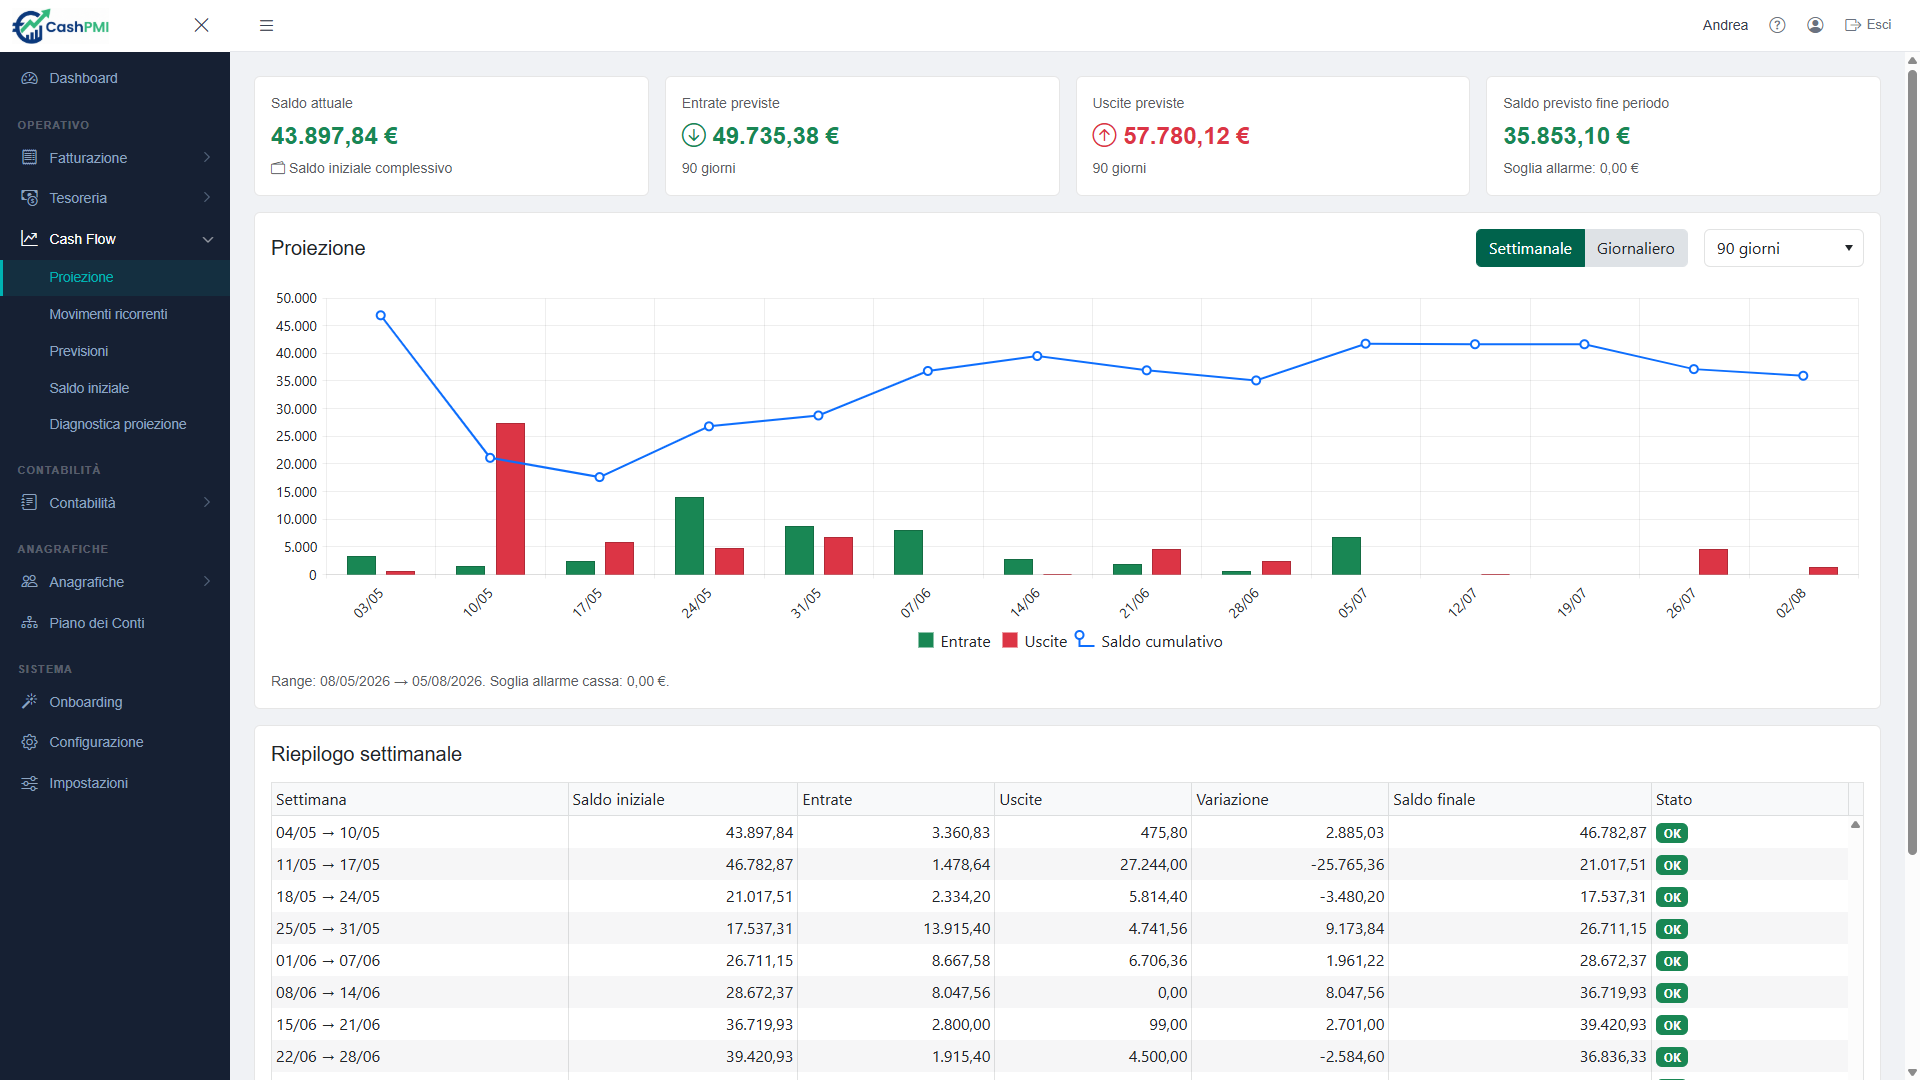Click the Onboarding magic wand icon
The height and width of the screenshot is (1080, 1920).
click(30, 702)
